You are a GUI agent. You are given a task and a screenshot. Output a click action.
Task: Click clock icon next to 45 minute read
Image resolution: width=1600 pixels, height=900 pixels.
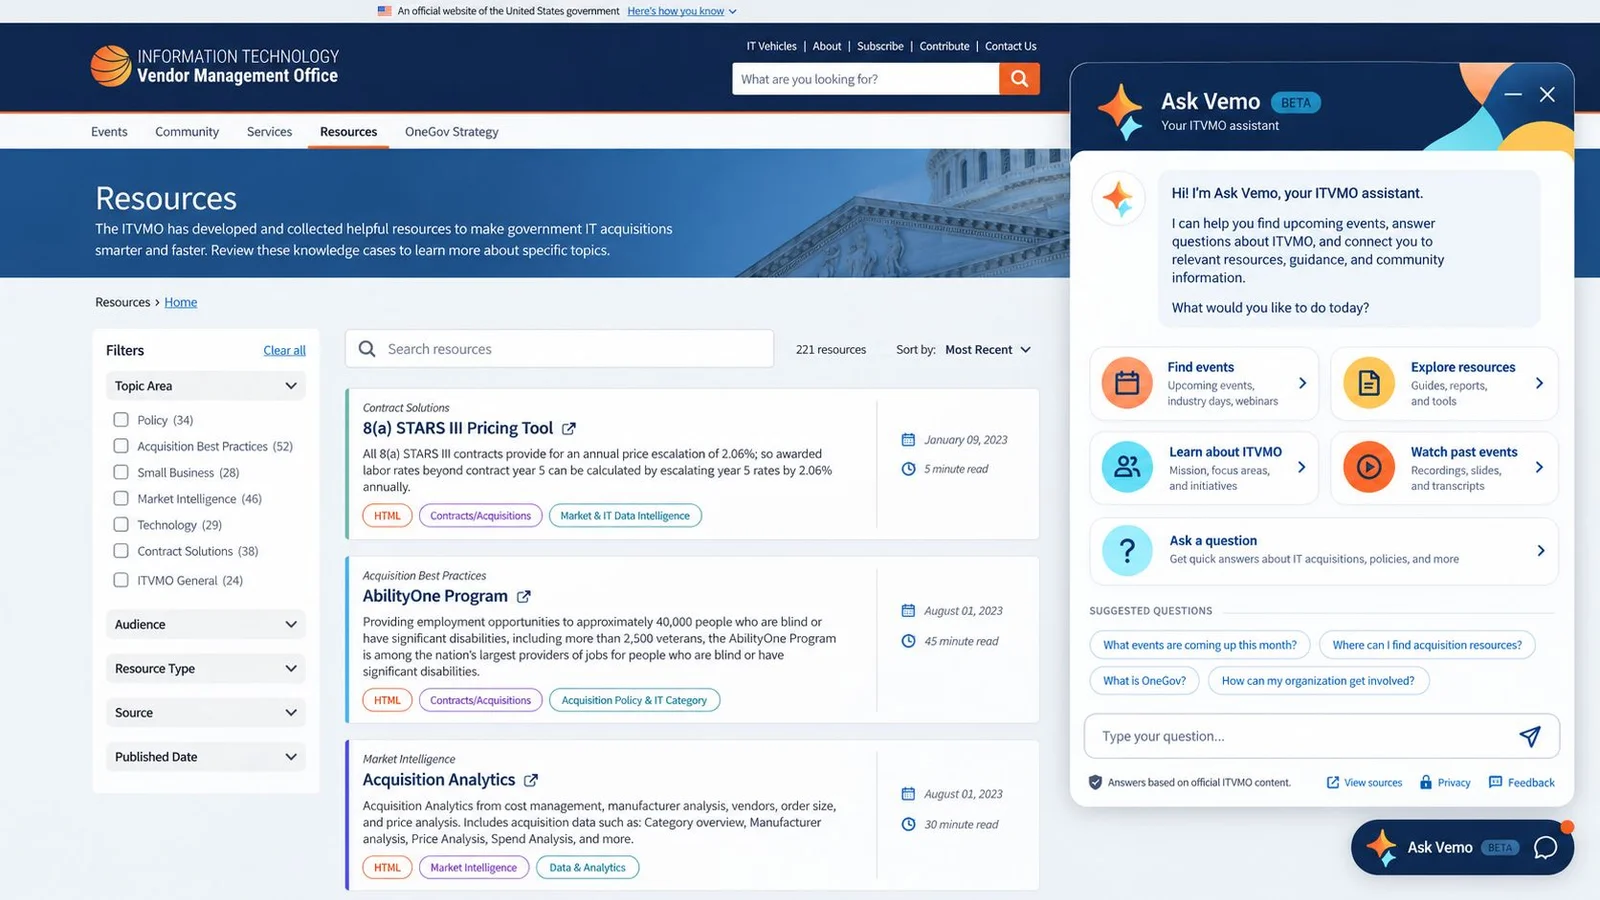[908, 641]
